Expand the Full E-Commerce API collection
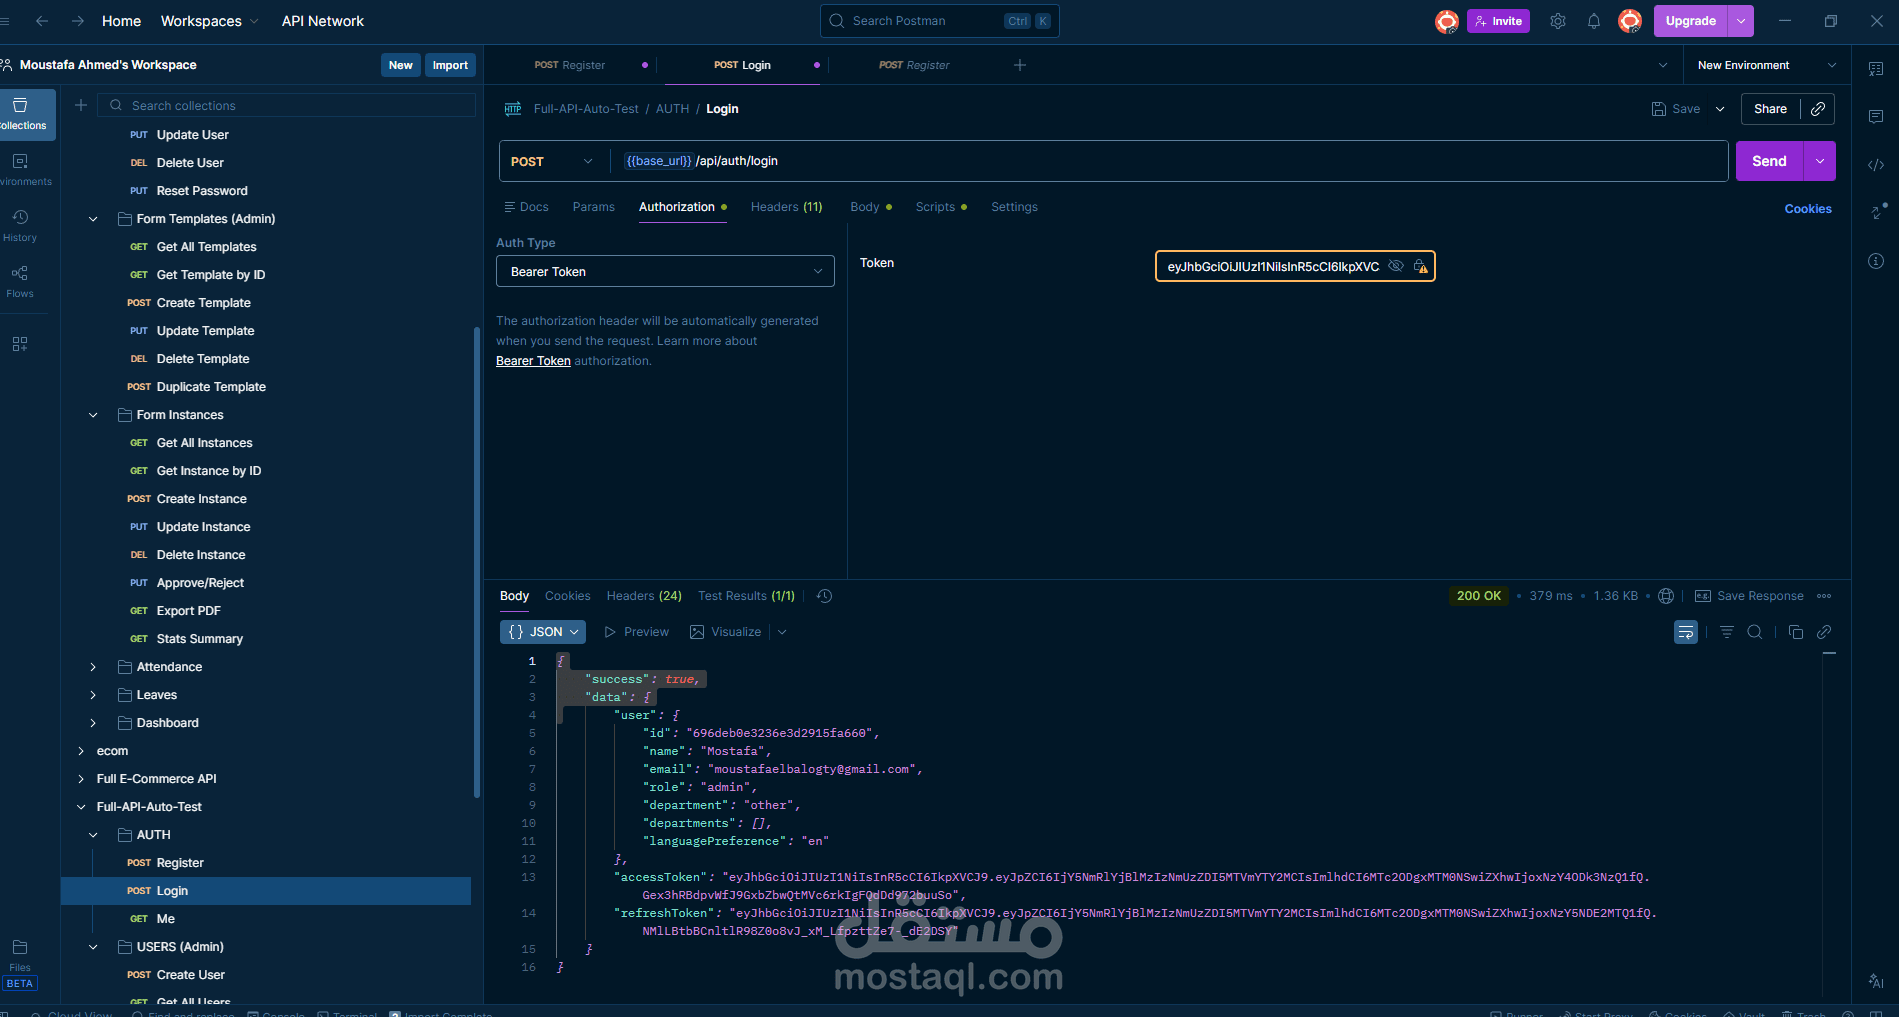This screenshot has width=1899, height=1017. [x=81, y=779]
